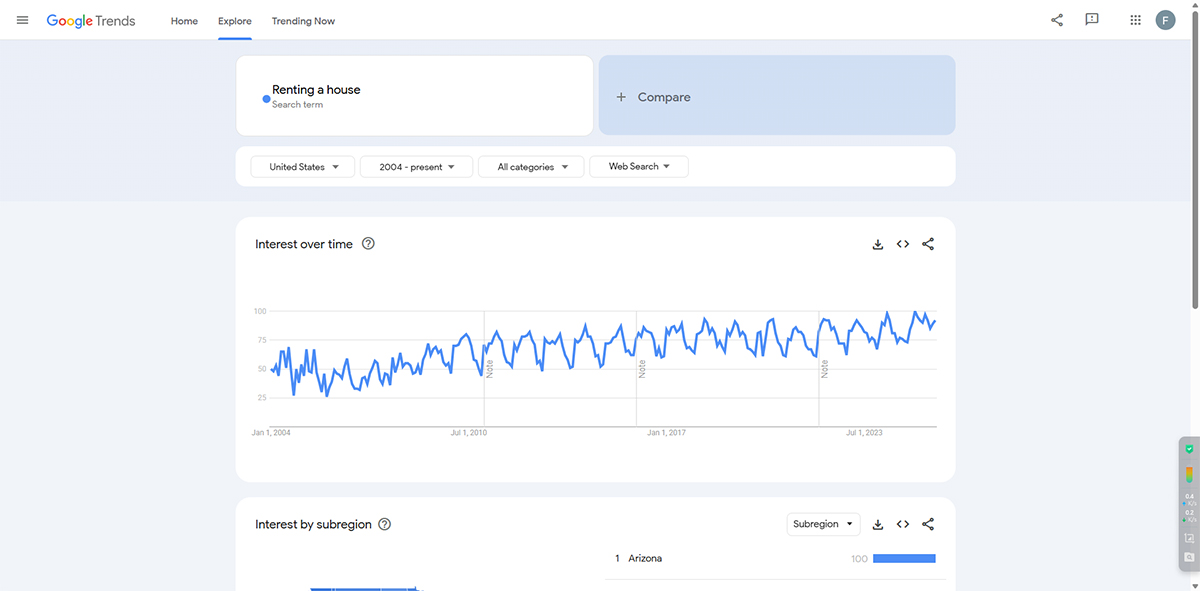The height and width of the screenshot is (591, 1200).
Task: Click the share icon in top header
Action: click(x=1057, y=20)
